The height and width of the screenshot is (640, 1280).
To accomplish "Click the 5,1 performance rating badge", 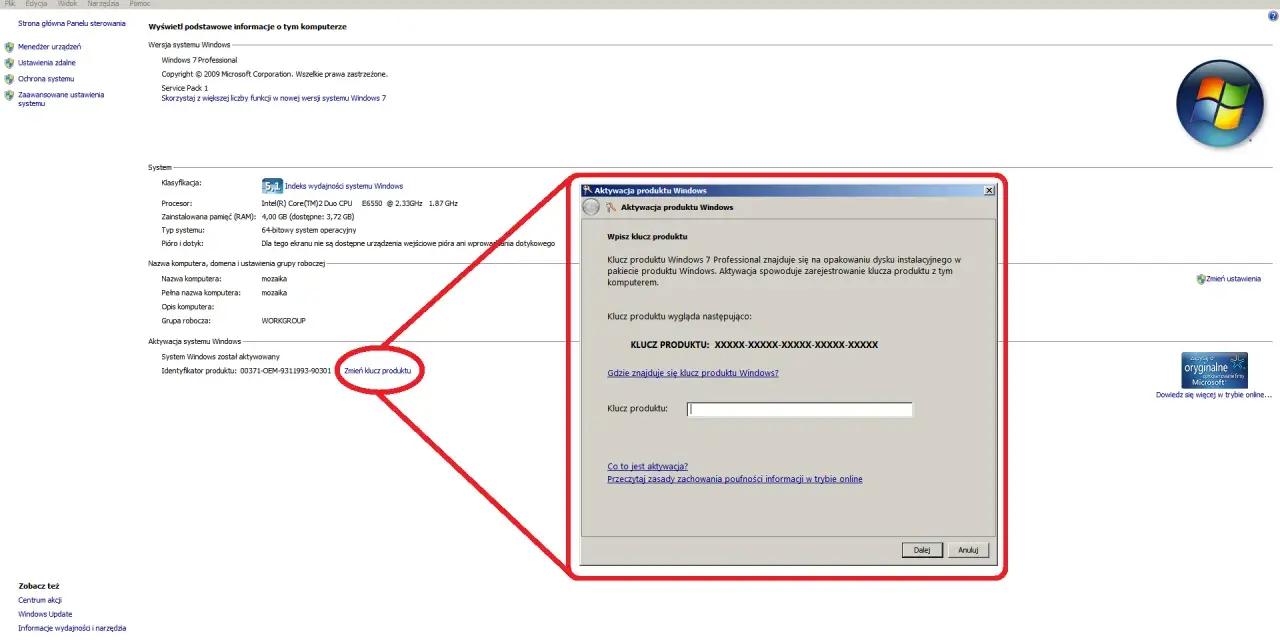I will [272, 186].
